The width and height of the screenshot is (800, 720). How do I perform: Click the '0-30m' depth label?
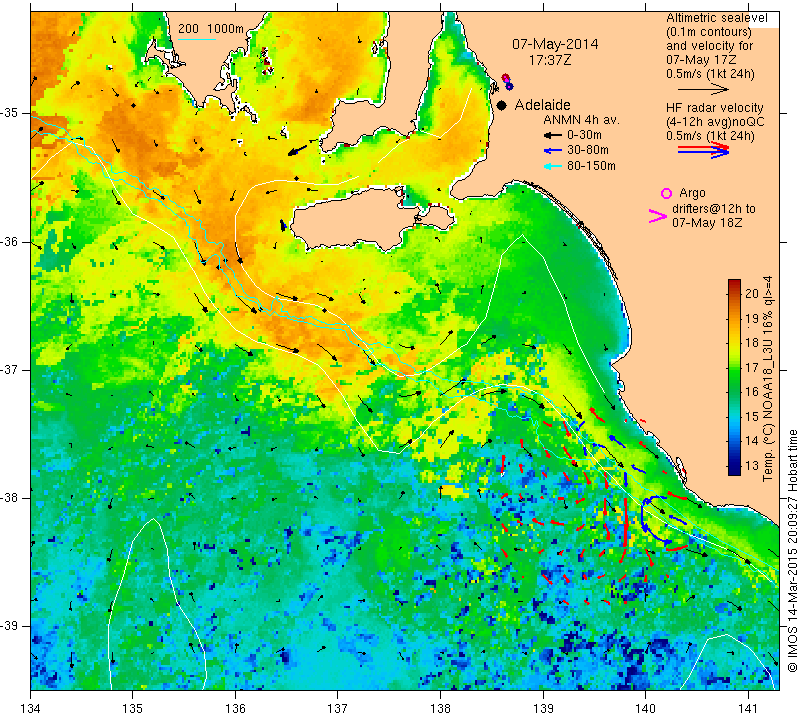coord(584,135)
